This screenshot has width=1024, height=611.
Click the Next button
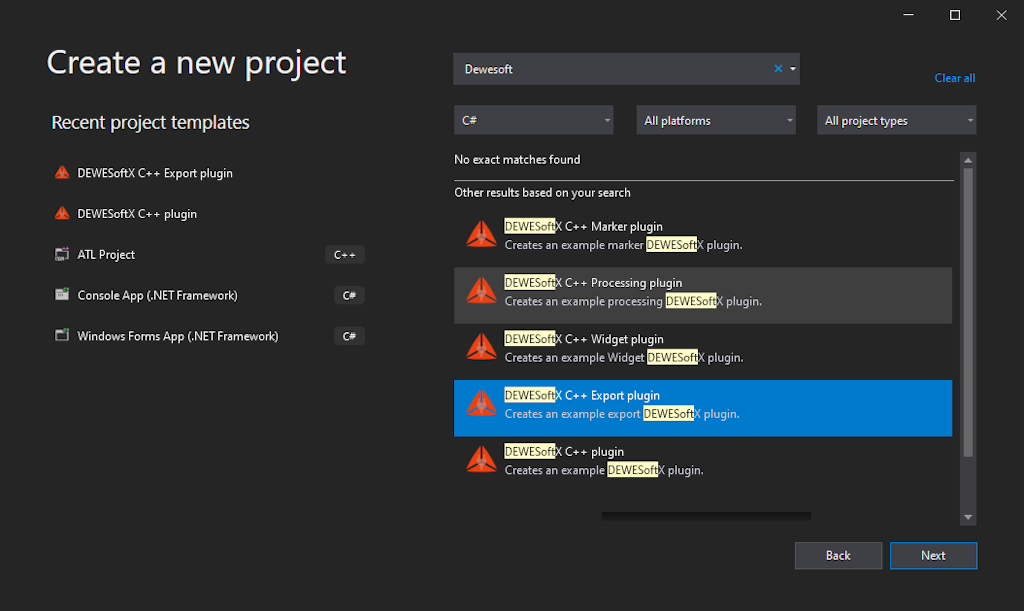click(933, 556)
